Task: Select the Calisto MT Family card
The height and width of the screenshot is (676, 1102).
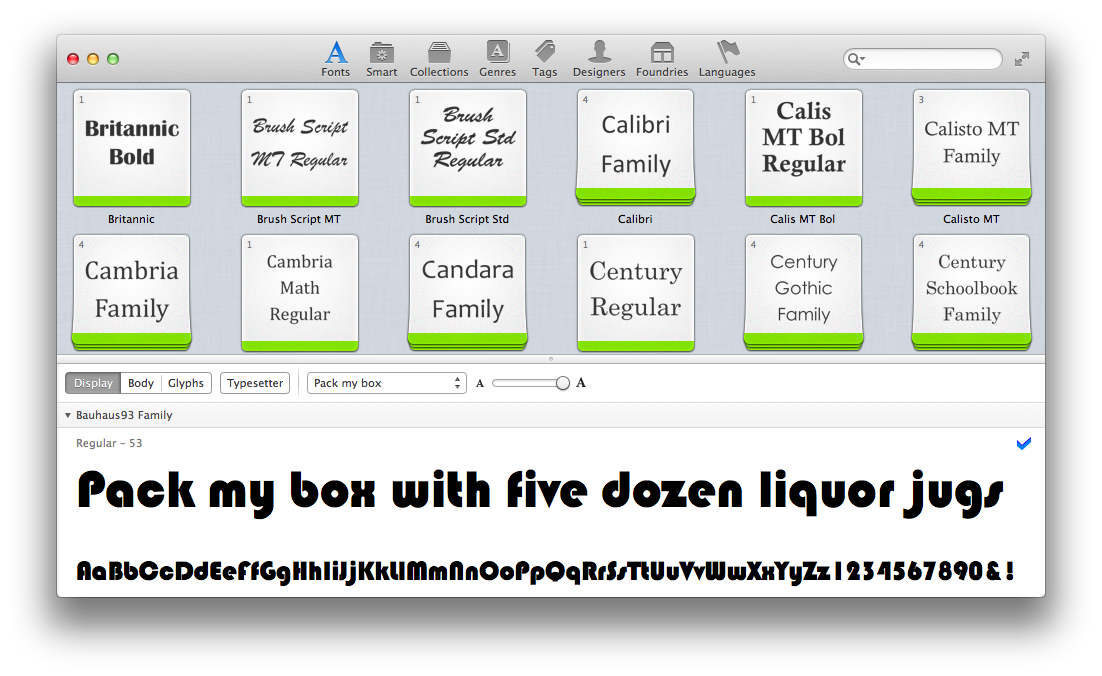Action: [x=971, y=148]
